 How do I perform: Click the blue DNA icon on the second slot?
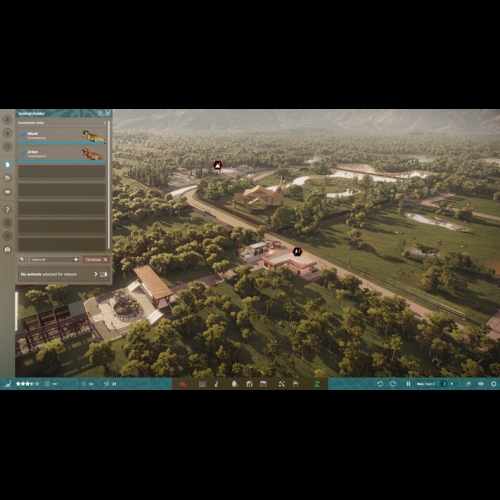(x=23, y=154)
